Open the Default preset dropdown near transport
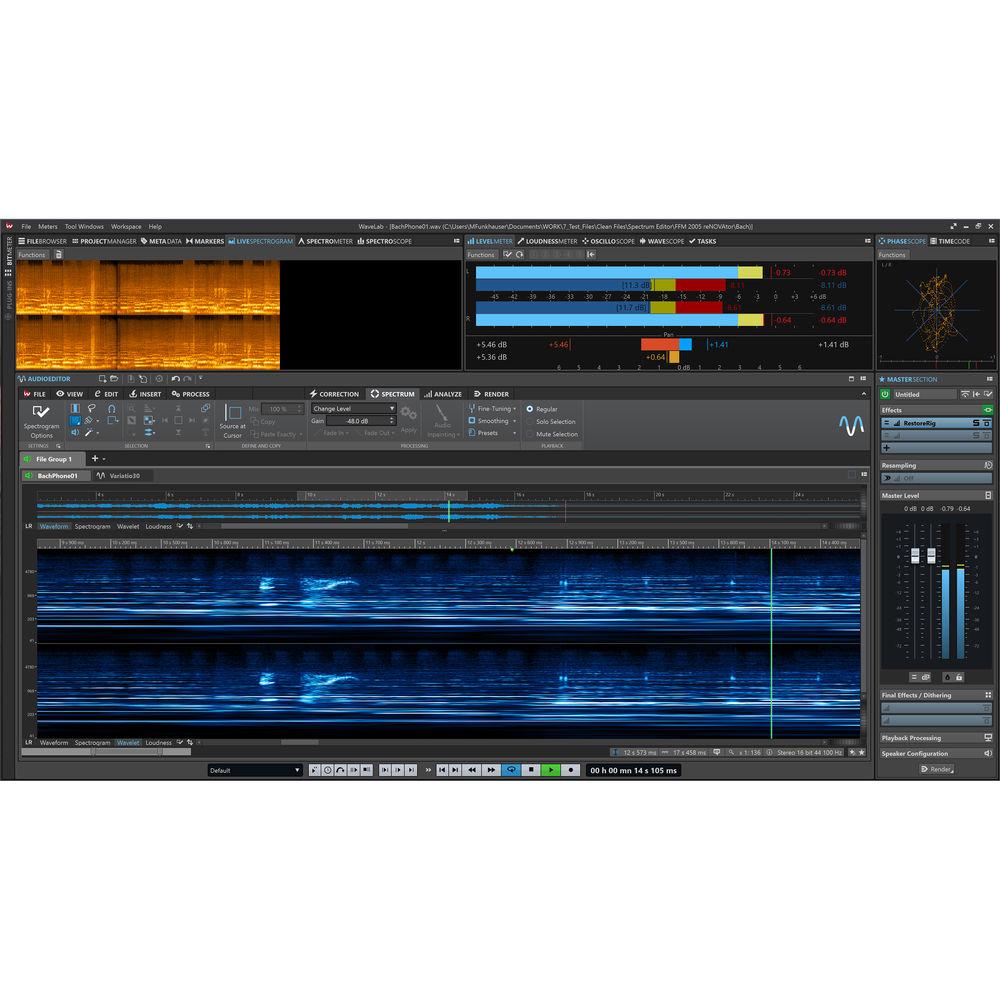The height and width of the screenshot is (1000, 1000). [255, 770]
